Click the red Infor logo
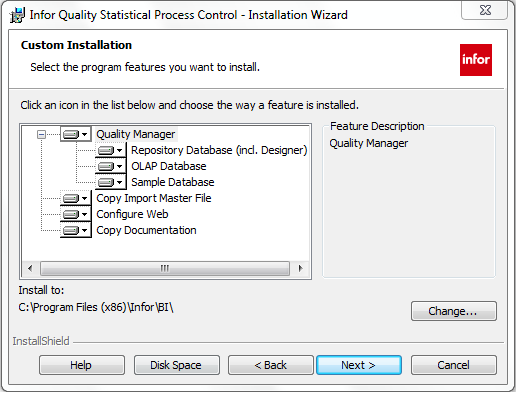 (x=476, y=60)
